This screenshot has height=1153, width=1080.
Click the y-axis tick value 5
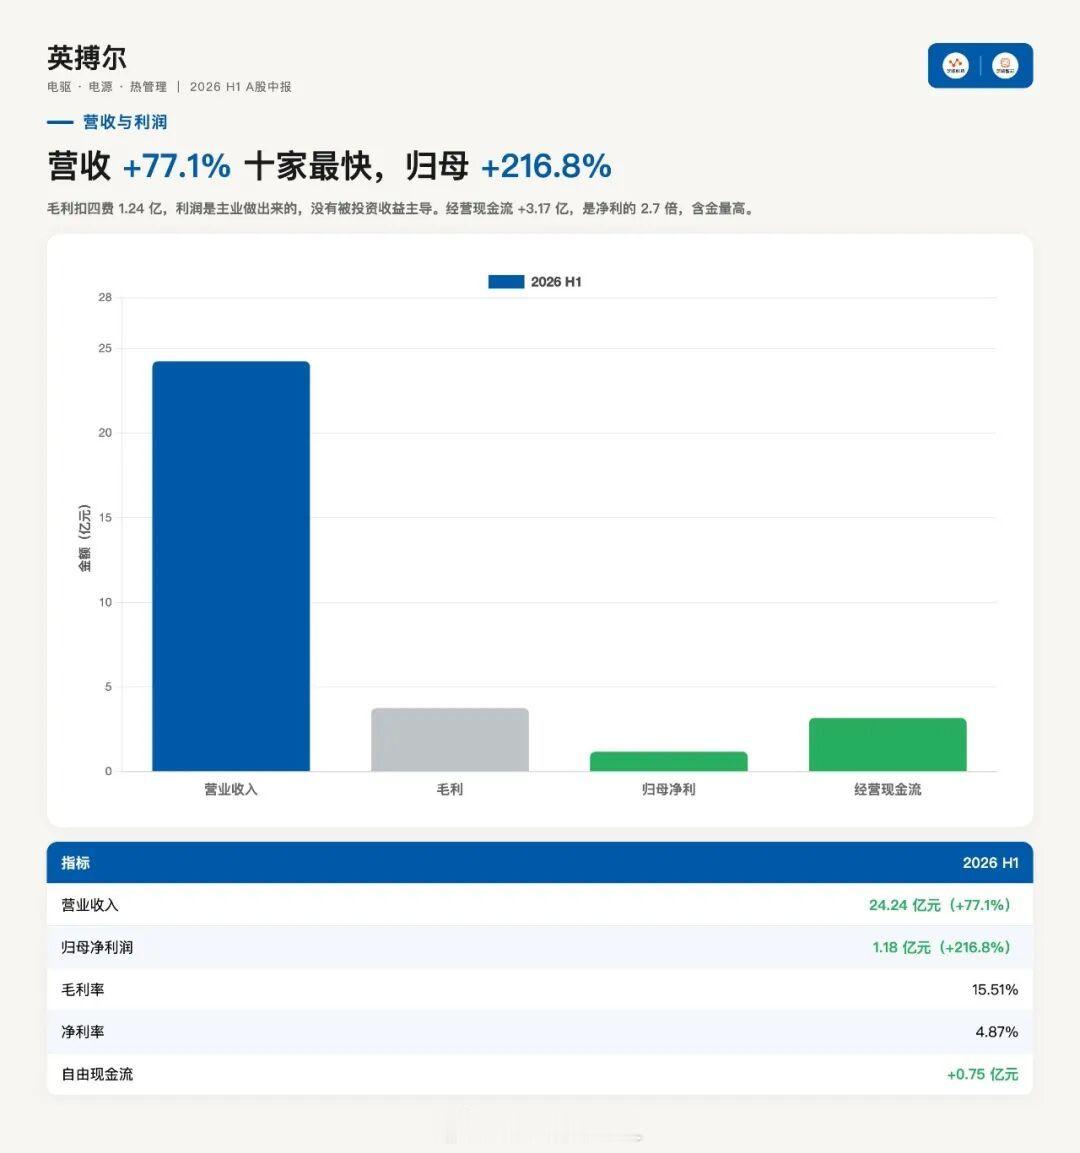pyautogui.click(x=108, y=687)
